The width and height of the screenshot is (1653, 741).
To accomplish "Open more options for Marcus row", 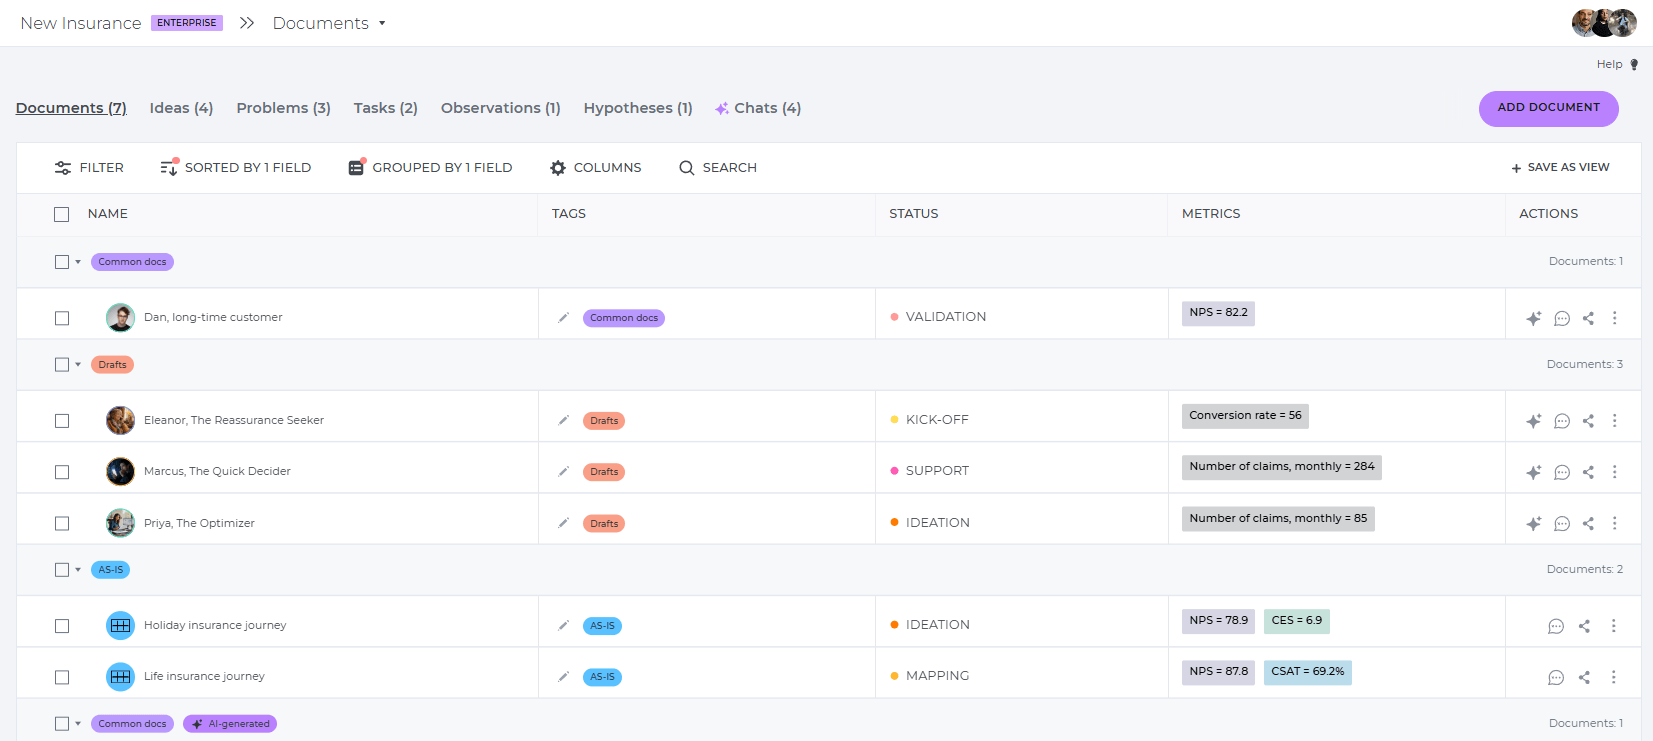I will [x=1614, y=472].
